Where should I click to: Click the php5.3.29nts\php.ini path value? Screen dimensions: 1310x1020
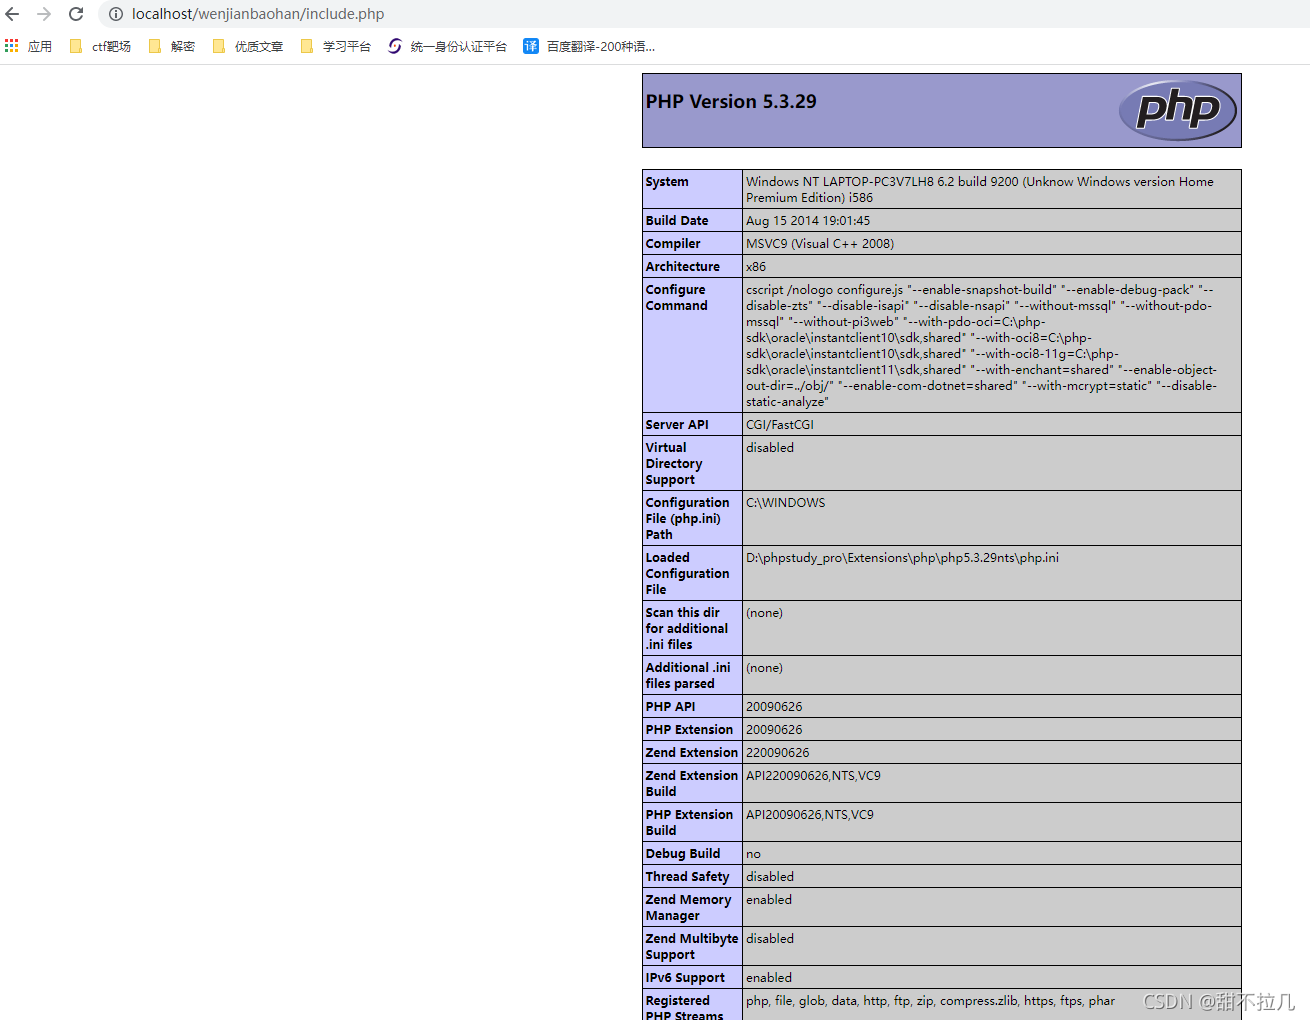click(902, 557)
